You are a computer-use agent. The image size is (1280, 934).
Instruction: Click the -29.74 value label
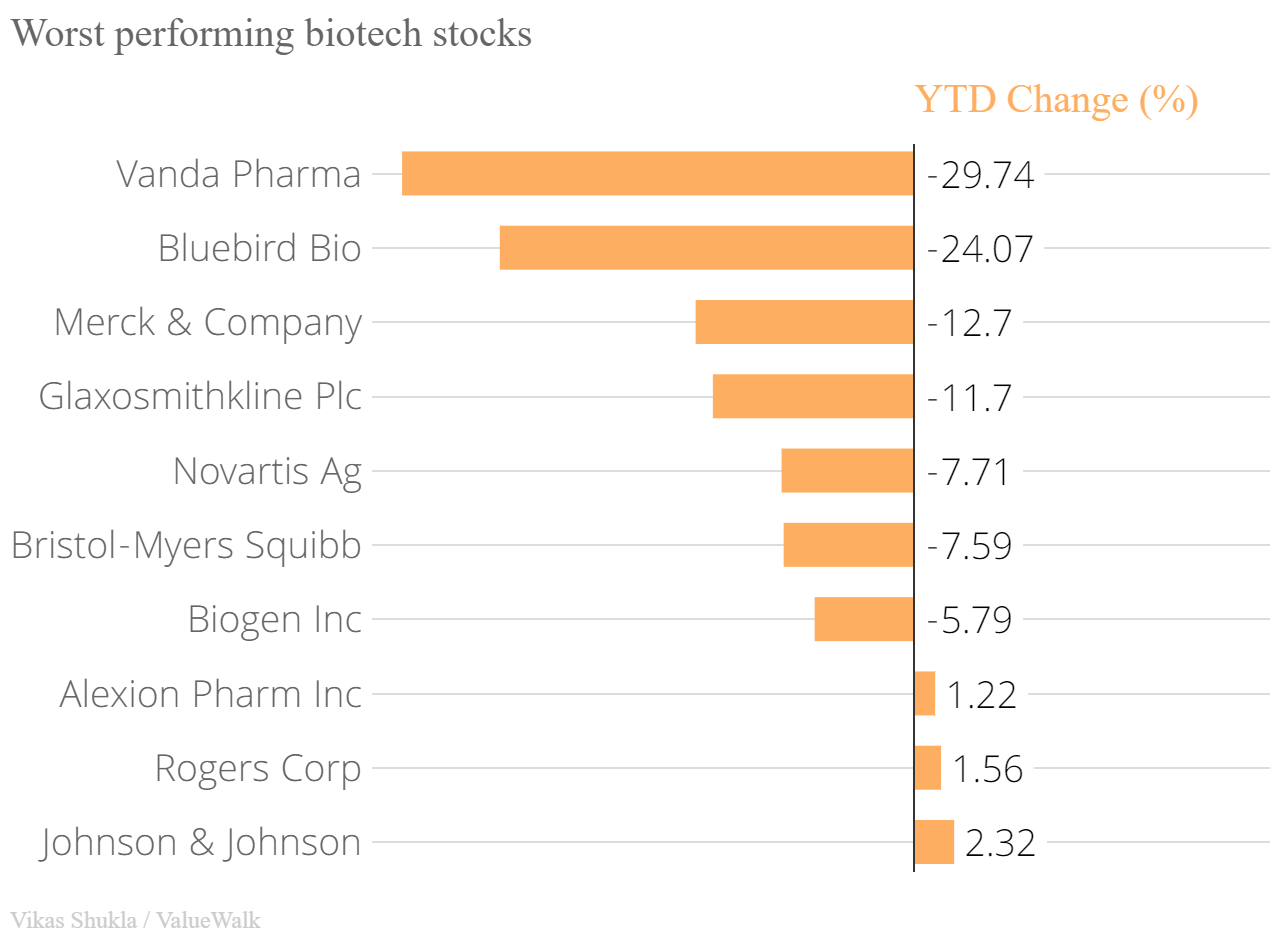coord(980,175)
